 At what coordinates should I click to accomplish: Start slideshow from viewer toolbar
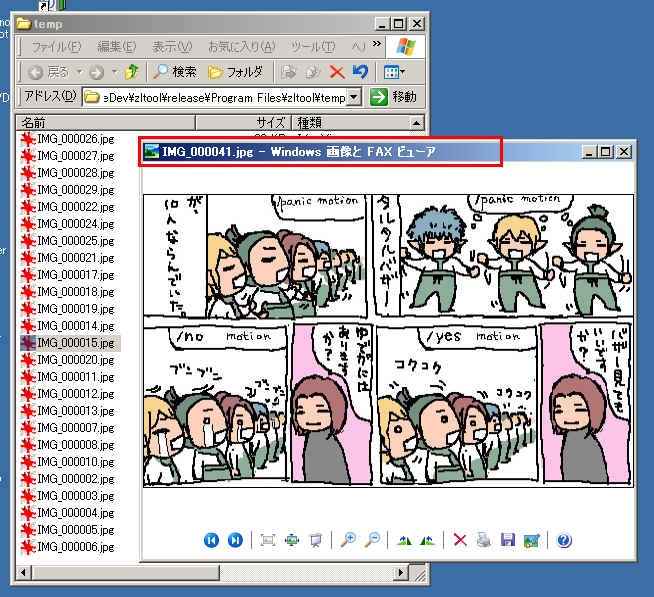[316, 540]
